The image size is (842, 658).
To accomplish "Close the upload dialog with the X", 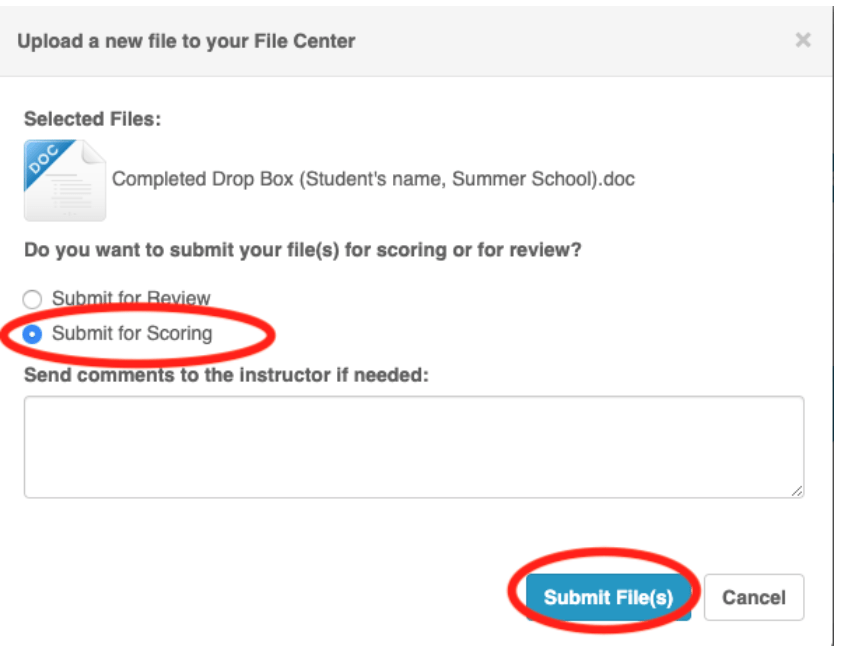I will point(802,40).
